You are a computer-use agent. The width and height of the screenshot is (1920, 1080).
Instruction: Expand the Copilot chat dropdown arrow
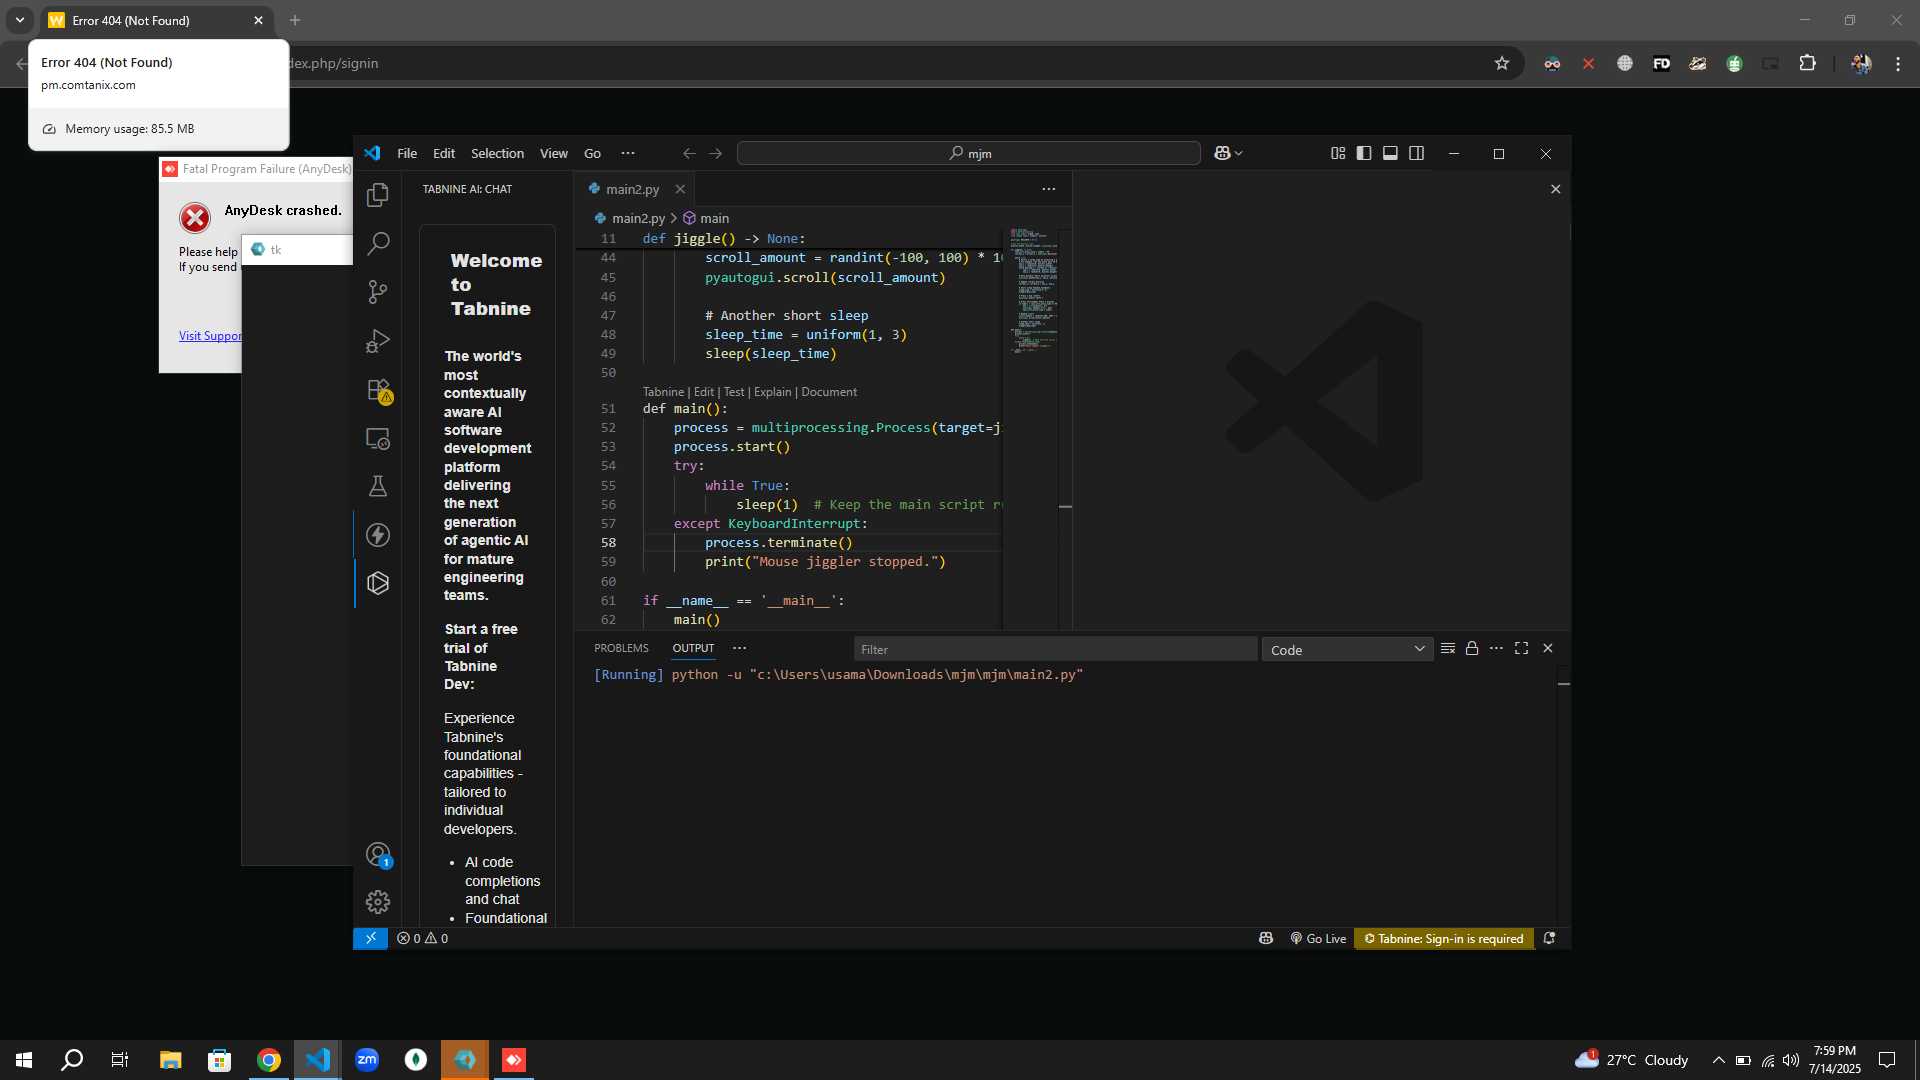pos(1239,153)
